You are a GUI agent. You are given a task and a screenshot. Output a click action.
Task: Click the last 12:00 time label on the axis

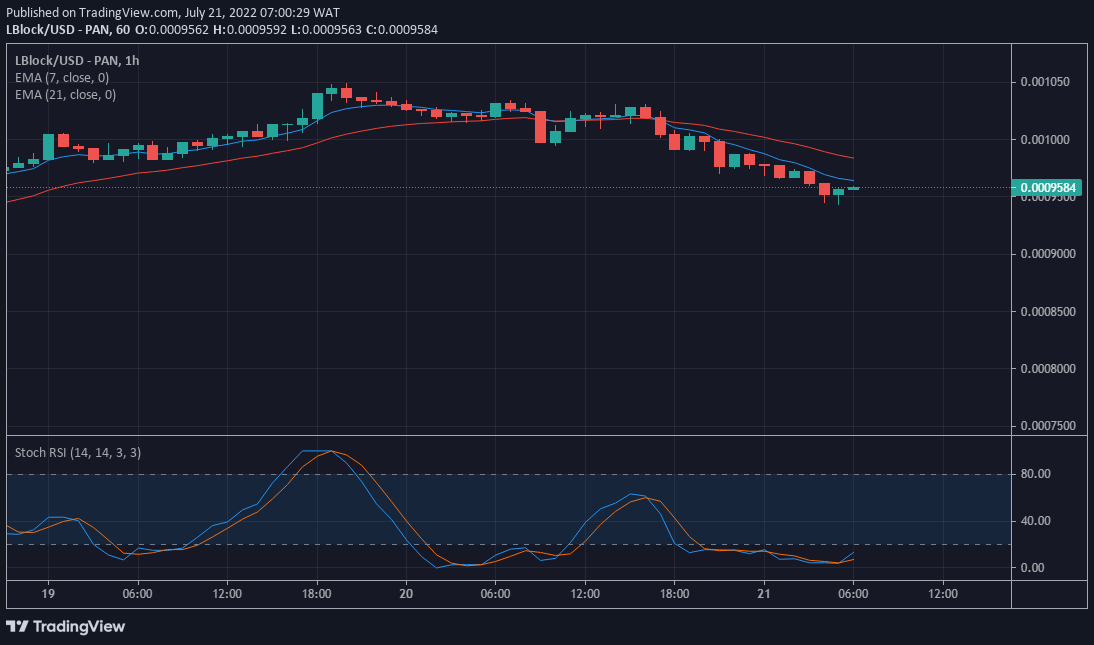click(x=943, y=593)
